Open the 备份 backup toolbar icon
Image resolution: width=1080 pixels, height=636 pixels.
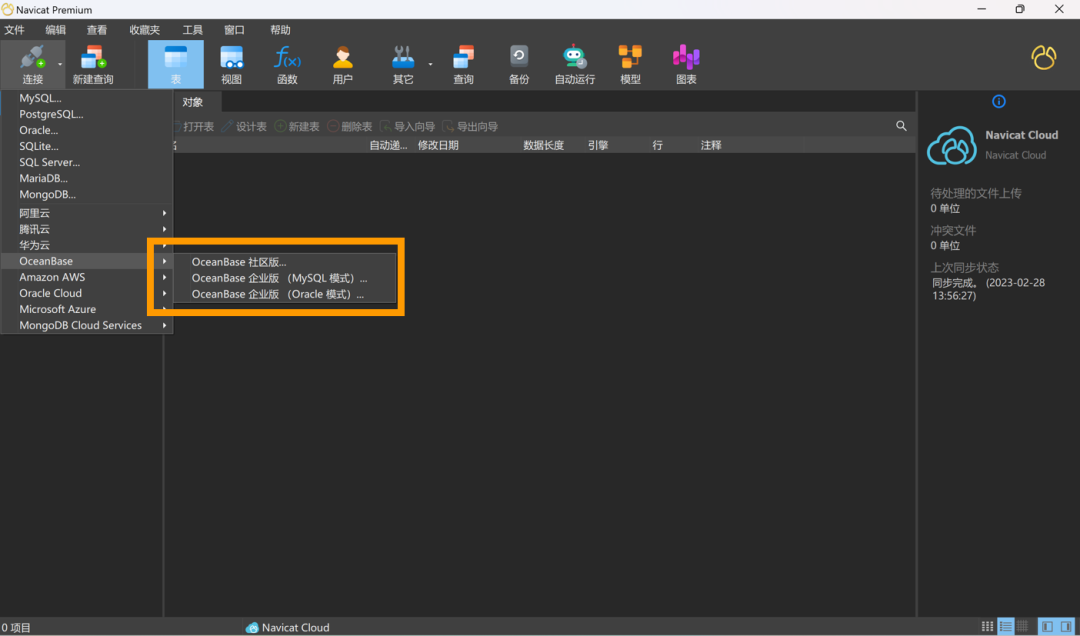pos(519,57)
